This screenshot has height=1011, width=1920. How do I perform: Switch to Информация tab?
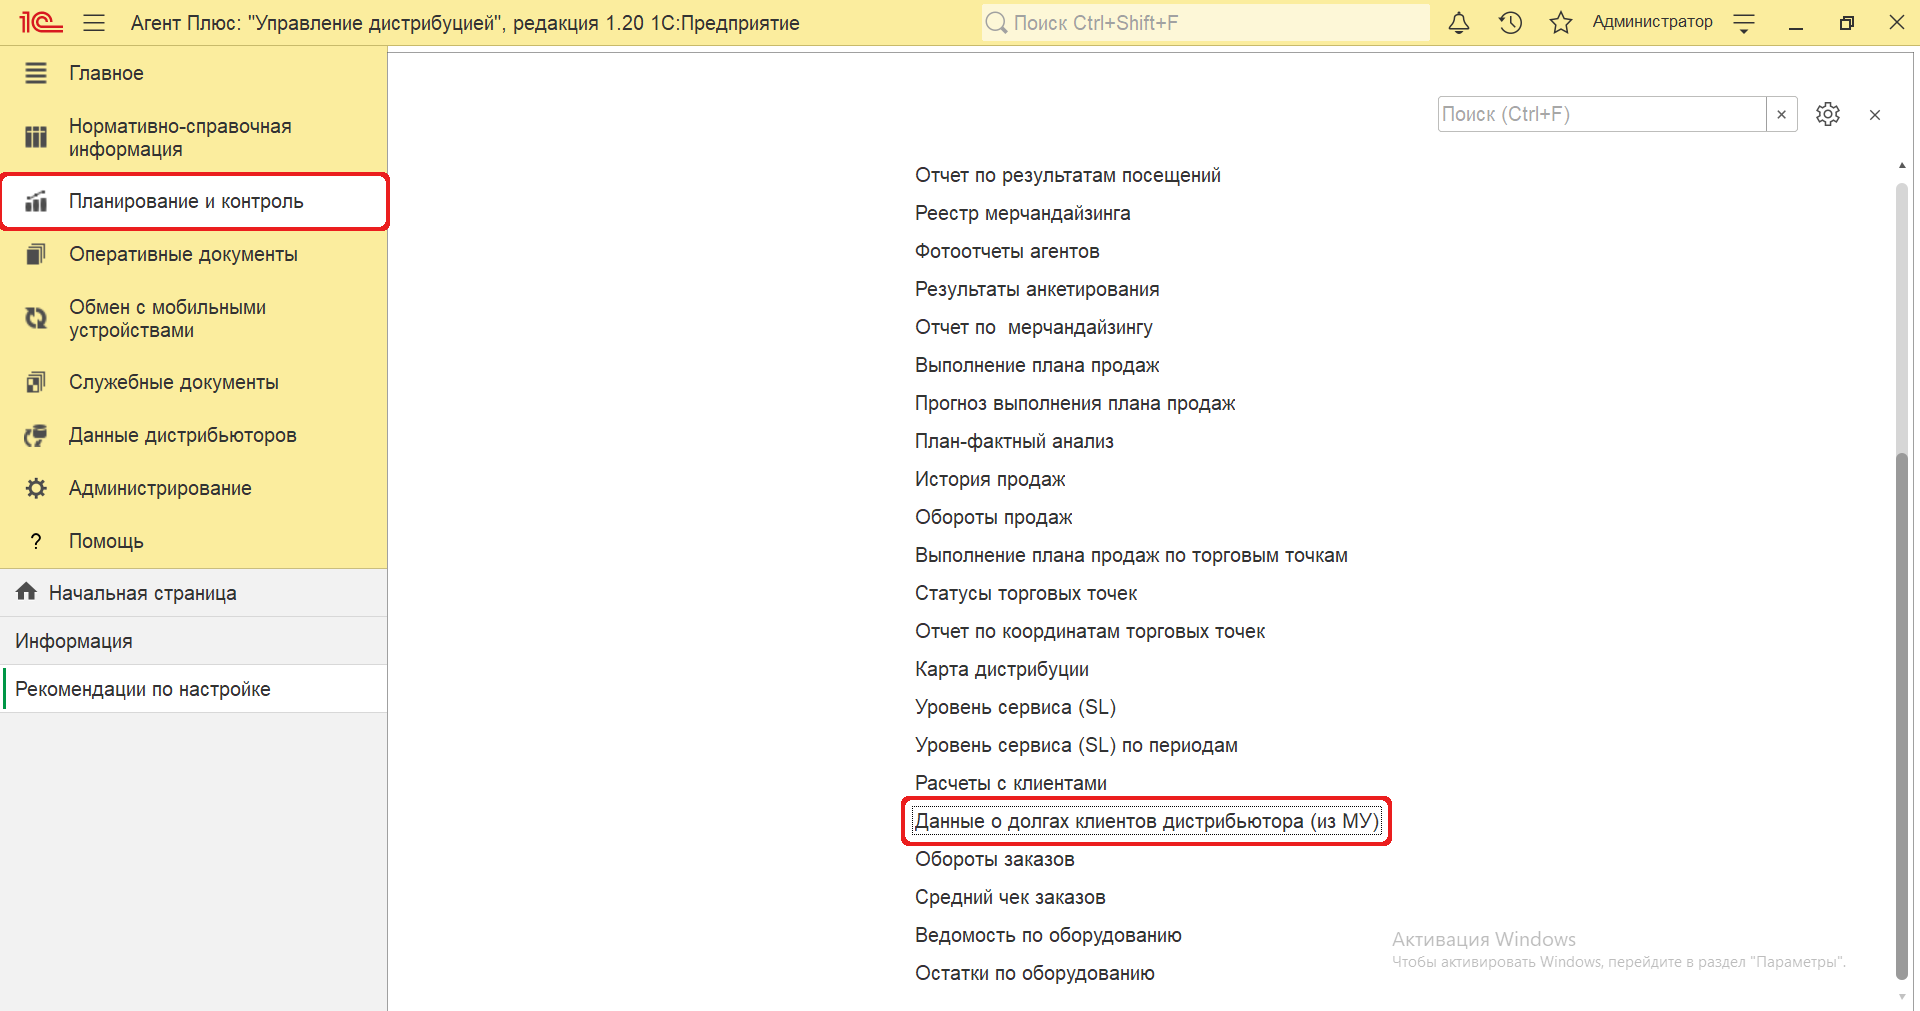coord(194,641)
